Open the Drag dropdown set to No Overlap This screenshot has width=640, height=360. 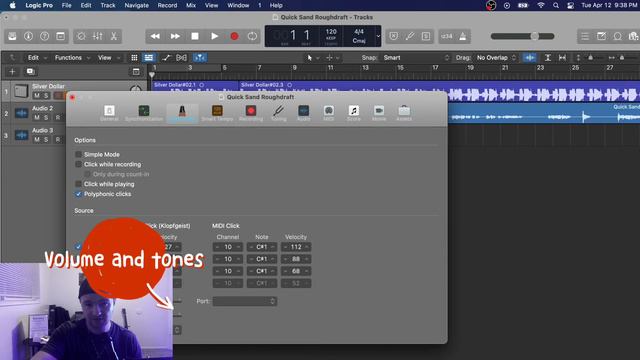(496, 58)
